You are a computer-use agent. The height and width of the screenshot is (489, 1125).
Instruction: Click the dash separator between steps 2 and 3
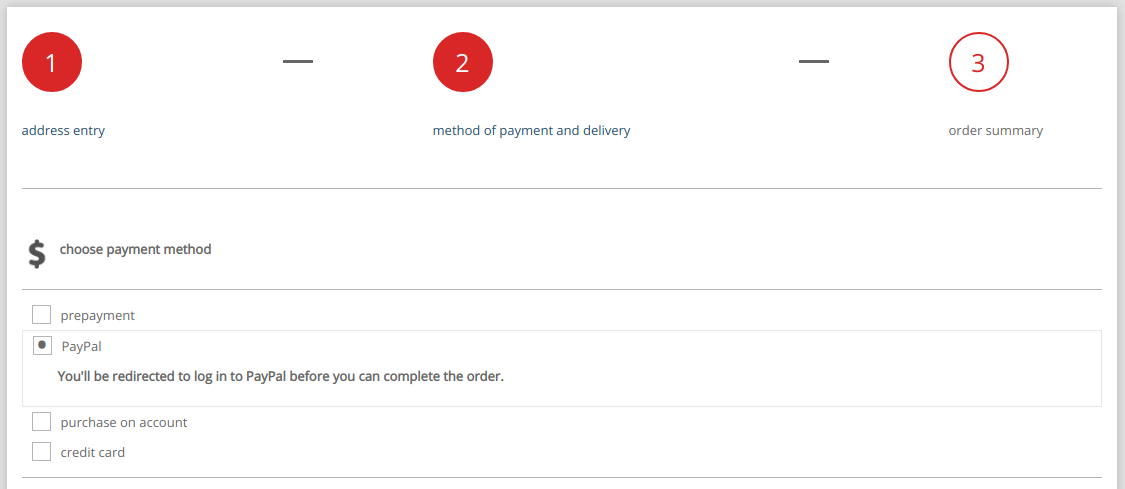pyautogui.click(x=814, y=62)
